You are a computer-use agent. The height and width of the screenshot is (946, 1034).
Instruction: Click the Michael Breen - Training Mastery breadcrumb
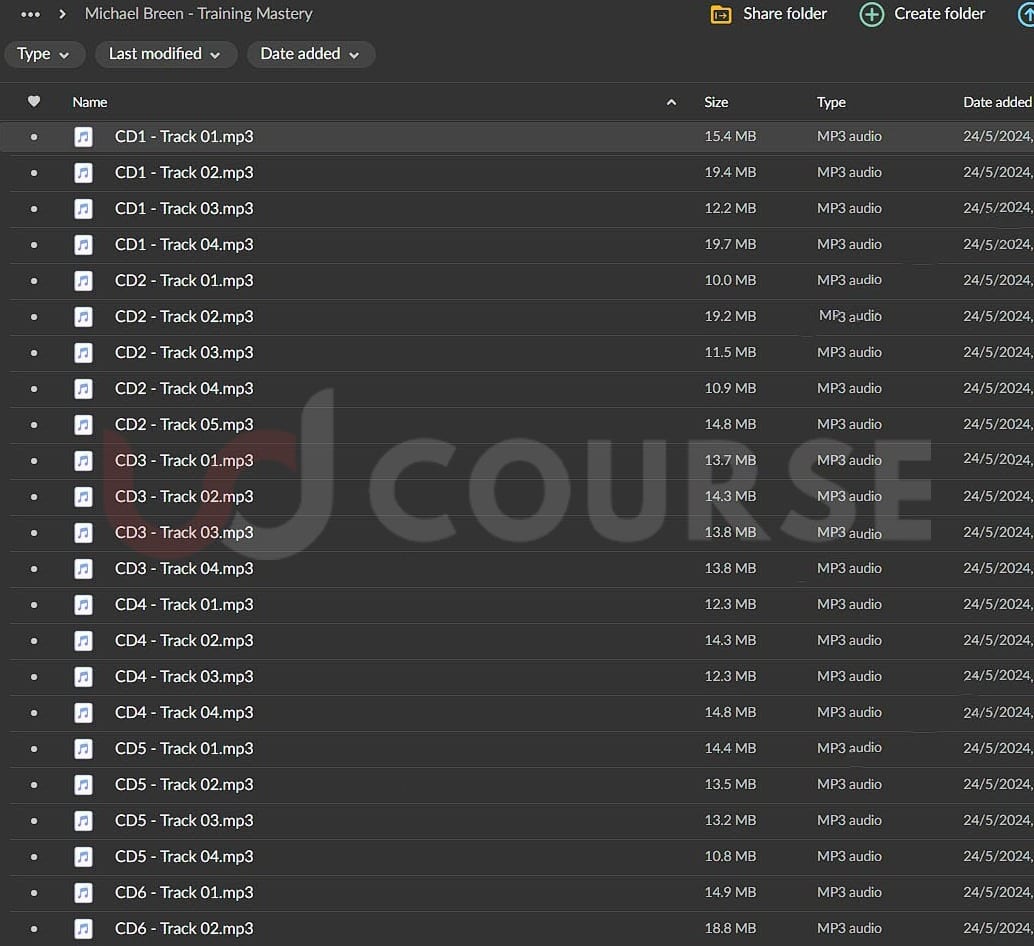[198, 14]
